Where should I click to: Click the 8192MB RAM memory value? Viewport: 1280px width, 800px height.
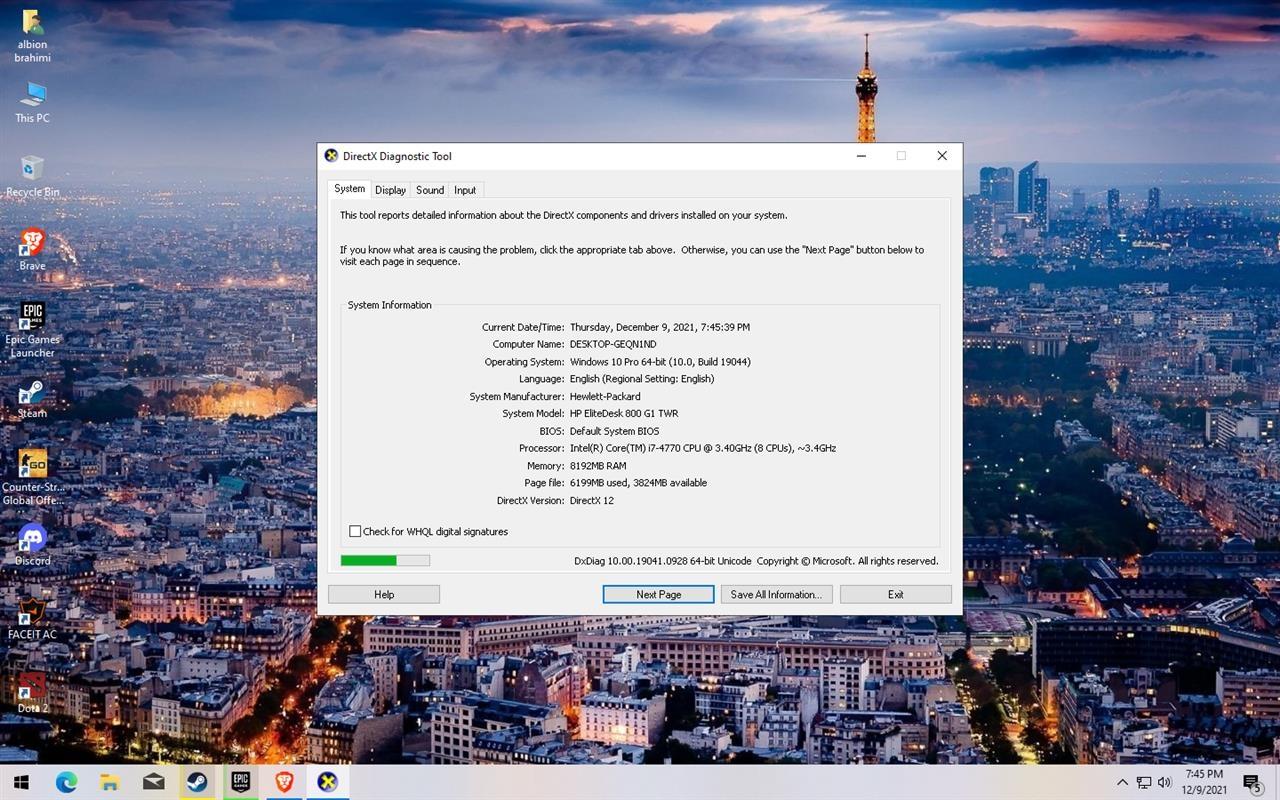pyautogui.click(x=598, y=466)
